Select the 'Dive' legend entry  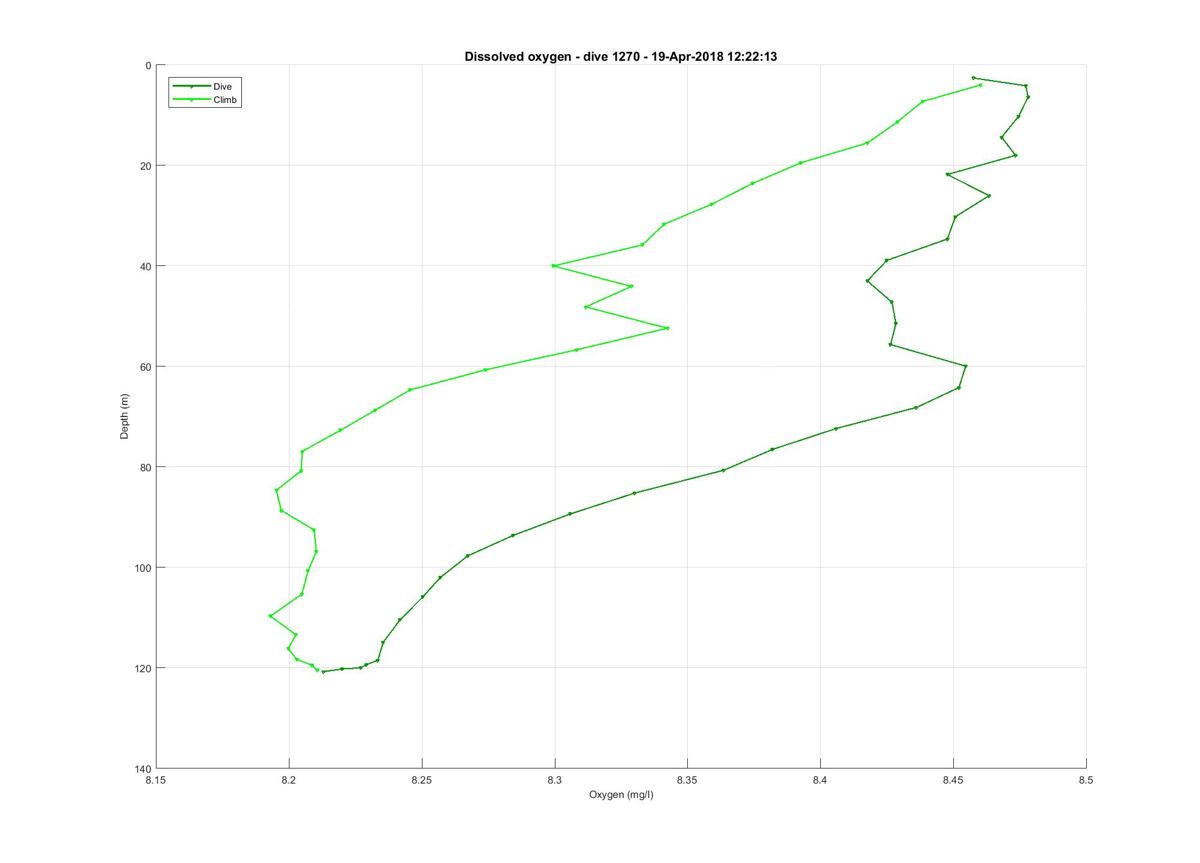point(205,87)
